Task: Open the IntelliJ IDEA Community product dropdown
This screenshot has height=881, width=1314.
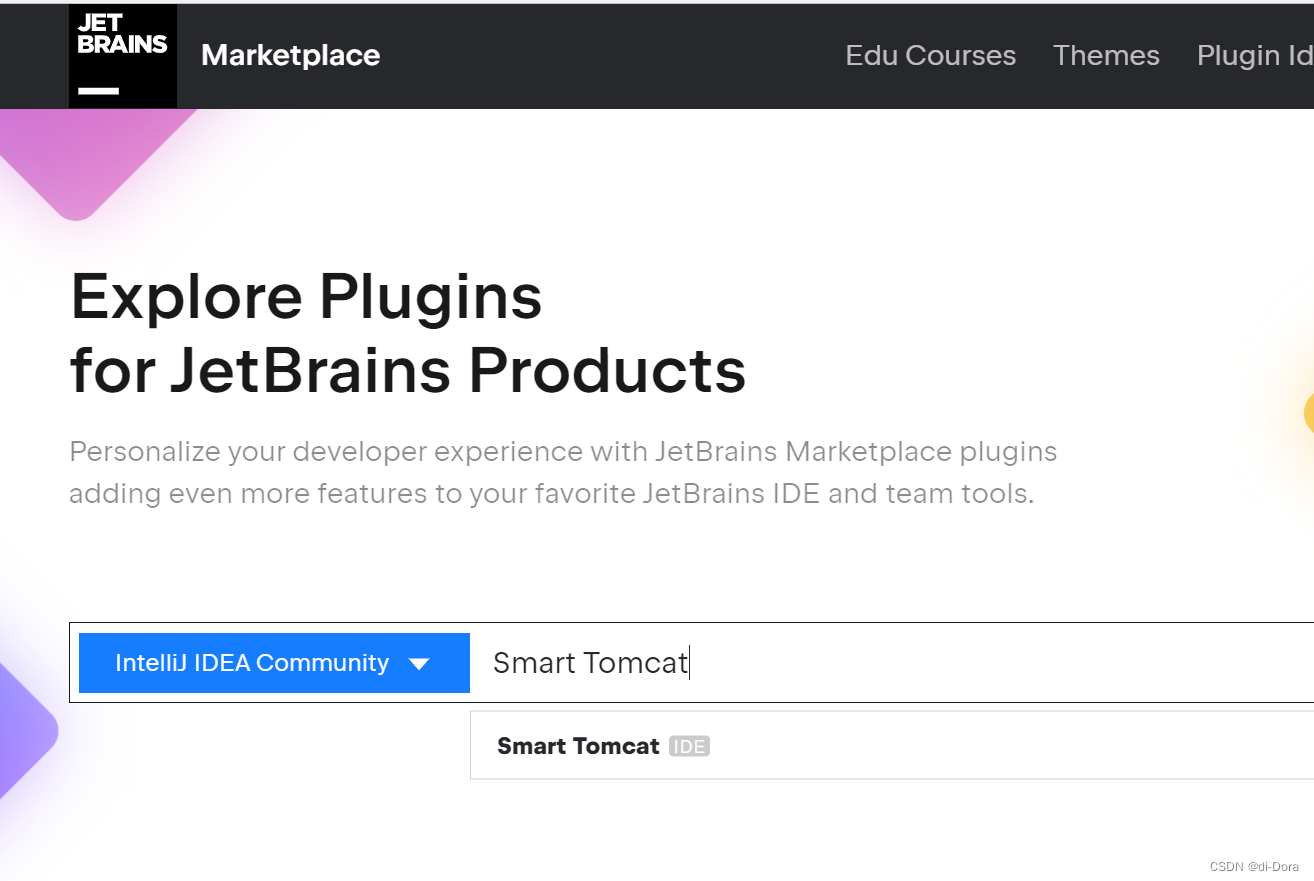Action: pos(274,663)
